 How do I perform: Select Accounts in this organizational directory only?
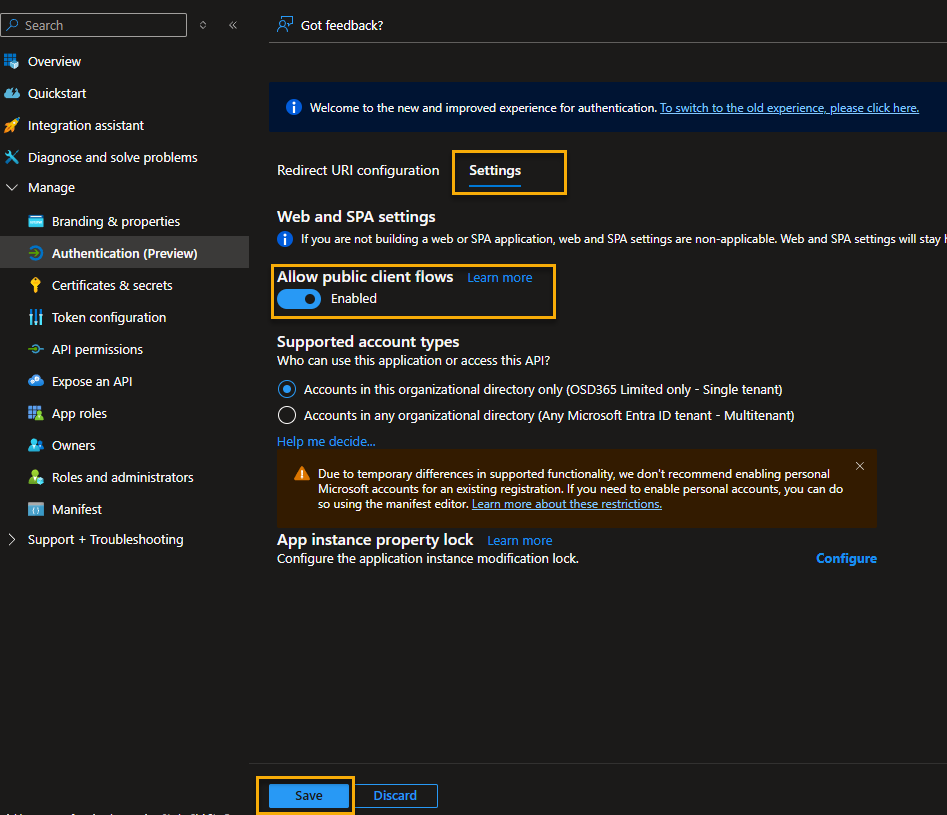[287, 389]
